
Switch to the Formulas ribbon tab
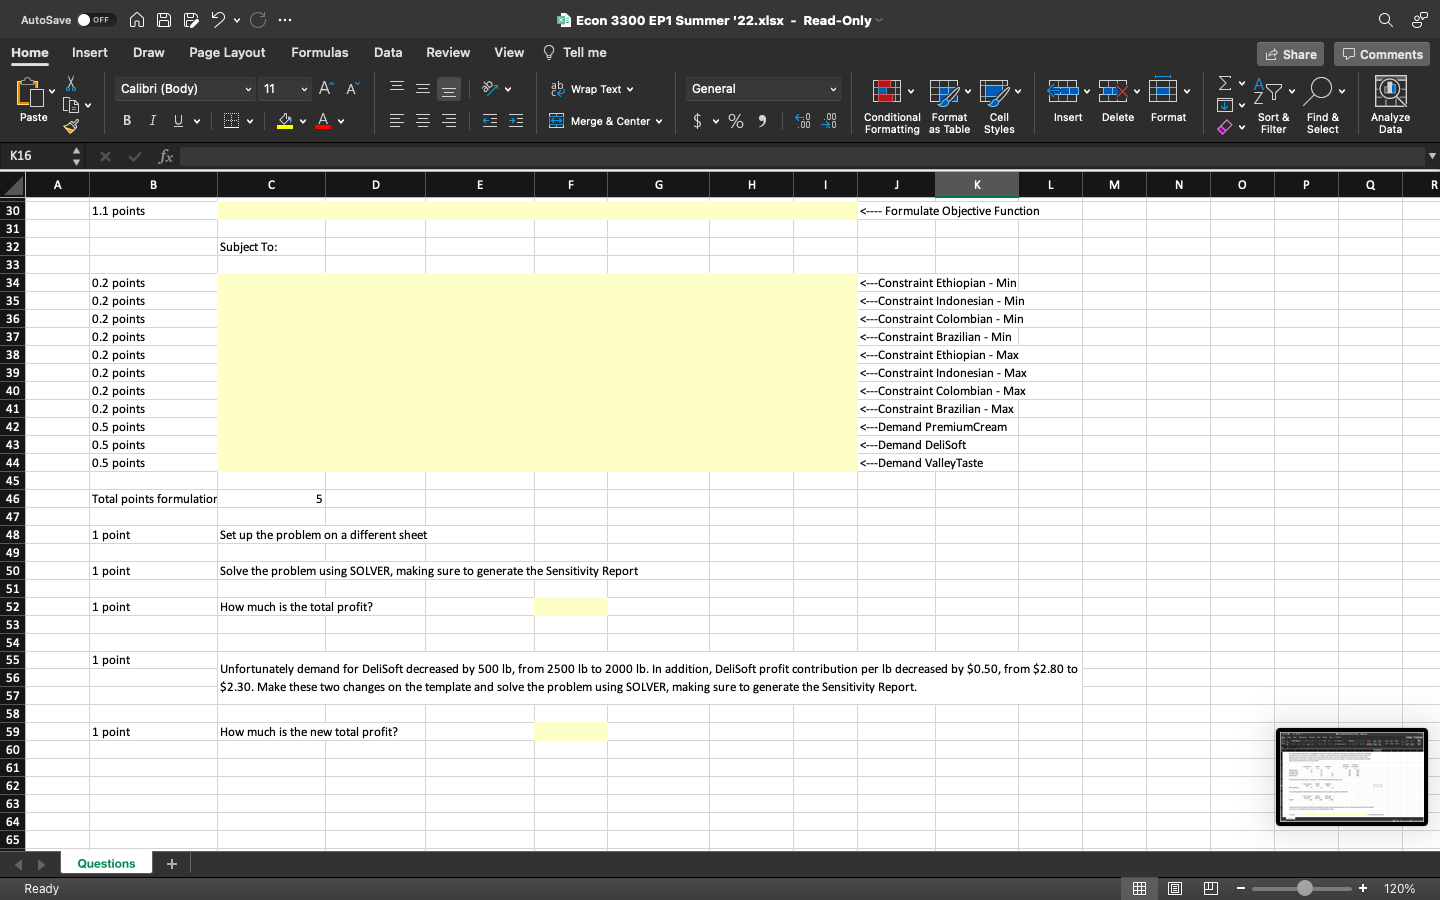tap(320, 52)
